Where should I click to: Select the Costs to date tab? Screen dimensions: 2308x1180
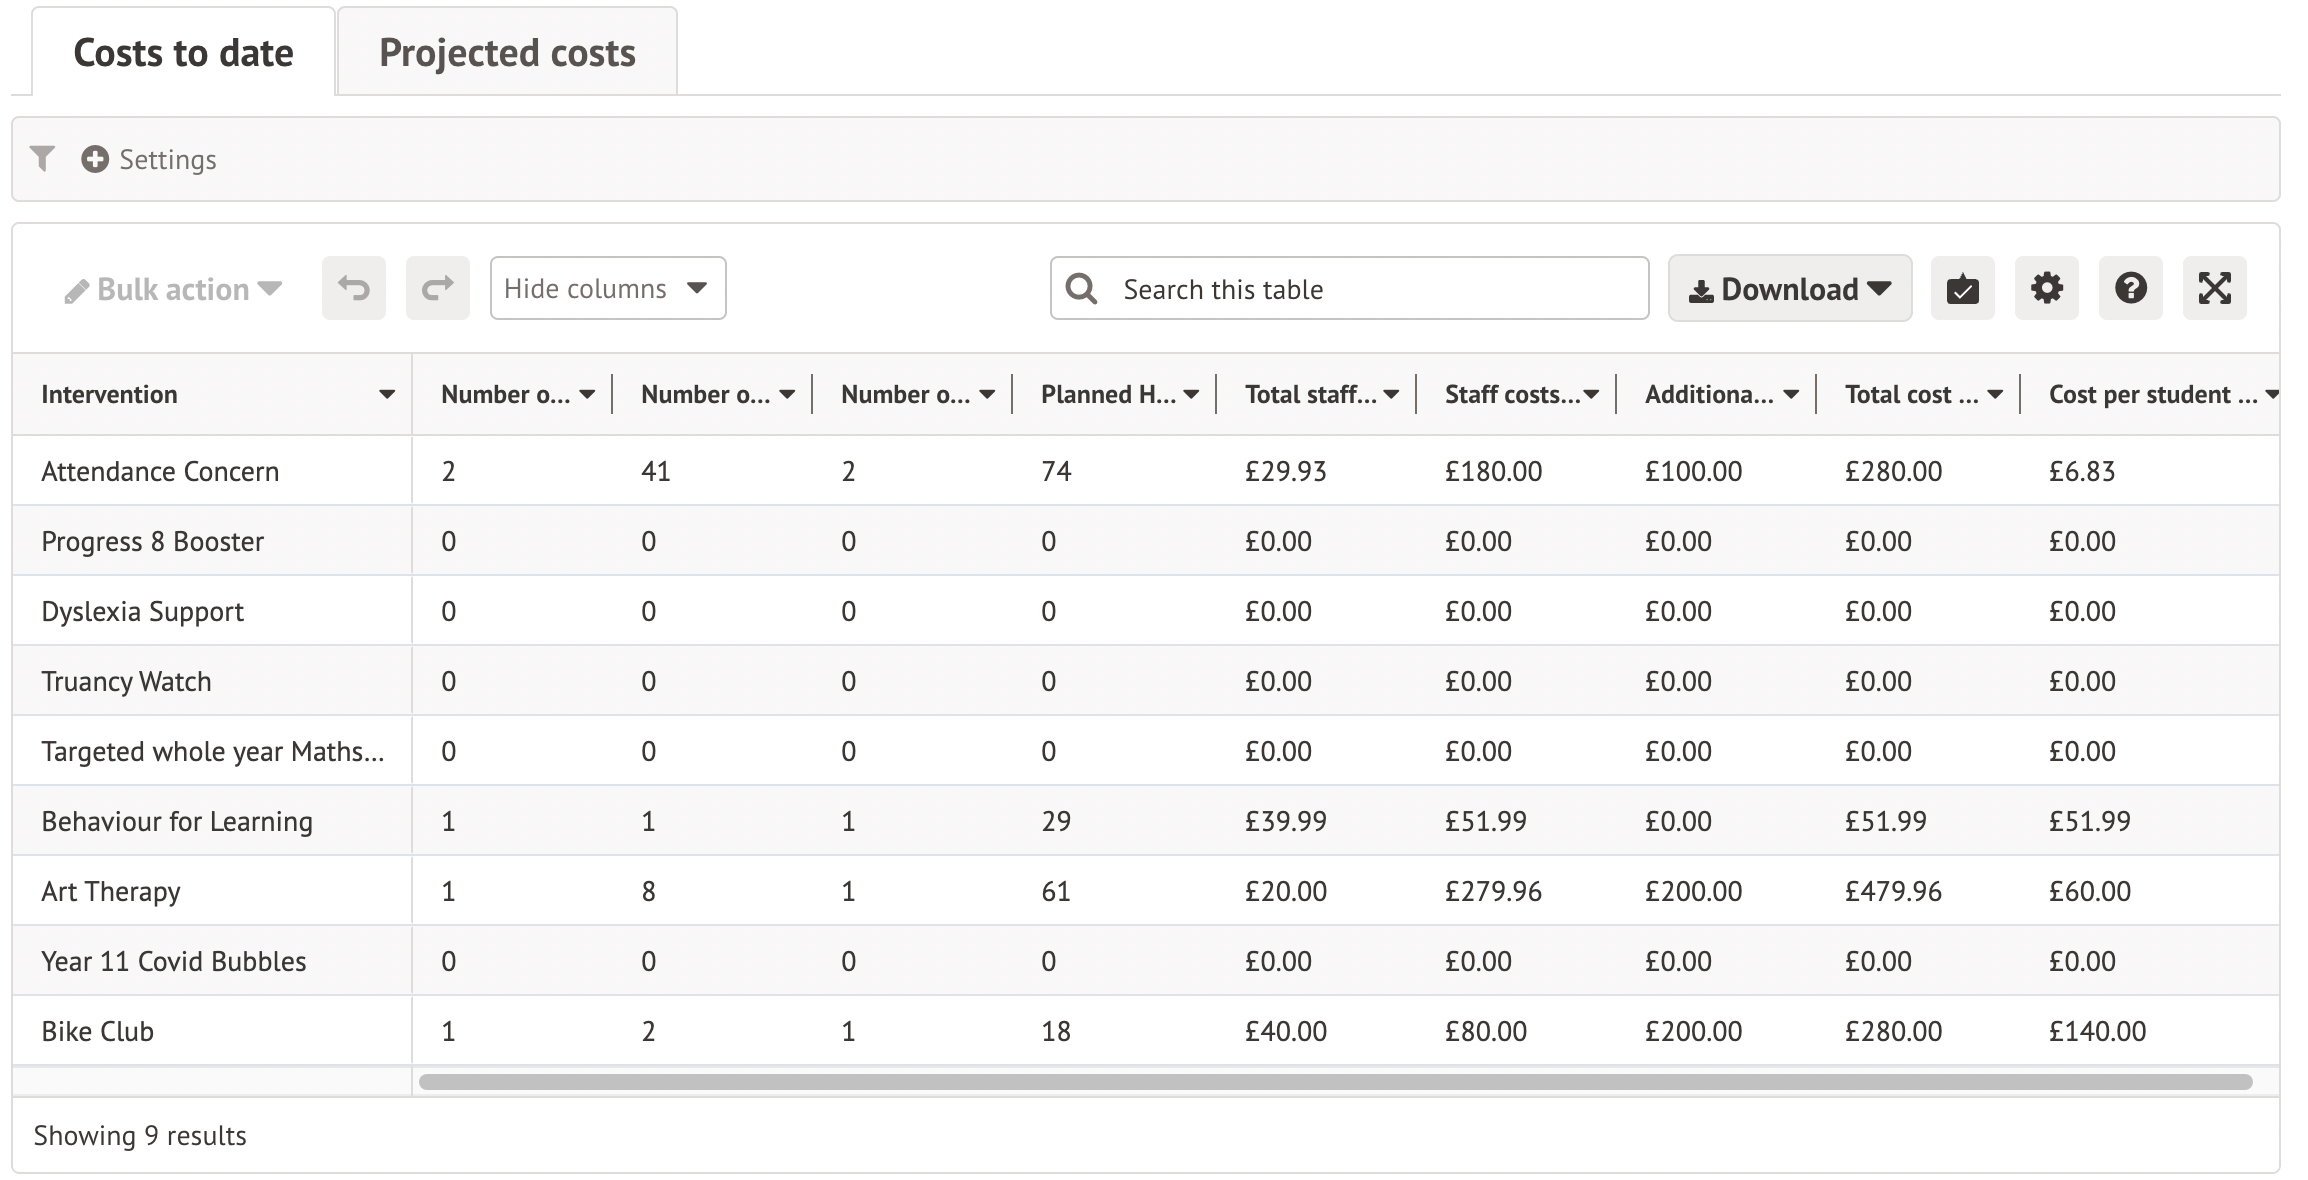tap(184, 53)
